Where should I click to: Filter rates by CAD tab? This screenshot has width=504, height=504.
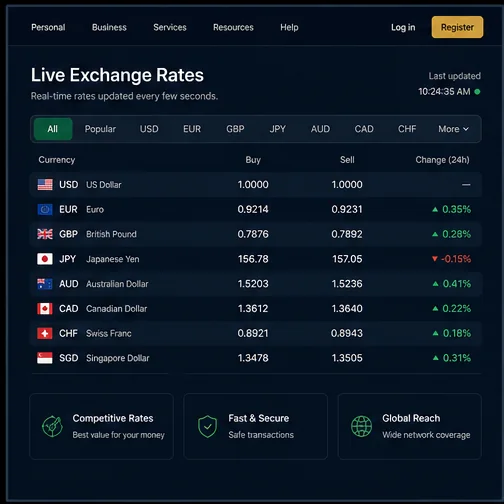tap(364, 129)
